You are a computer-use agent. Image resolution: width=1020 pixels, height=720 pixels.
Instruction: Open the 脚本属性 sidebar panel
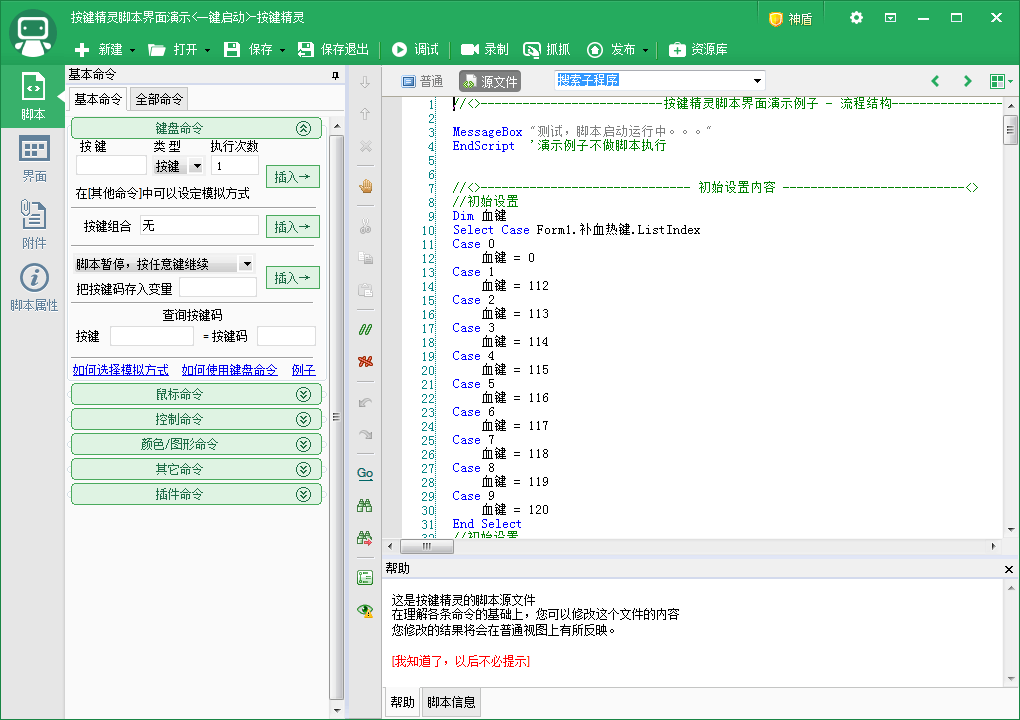point(34,287)
